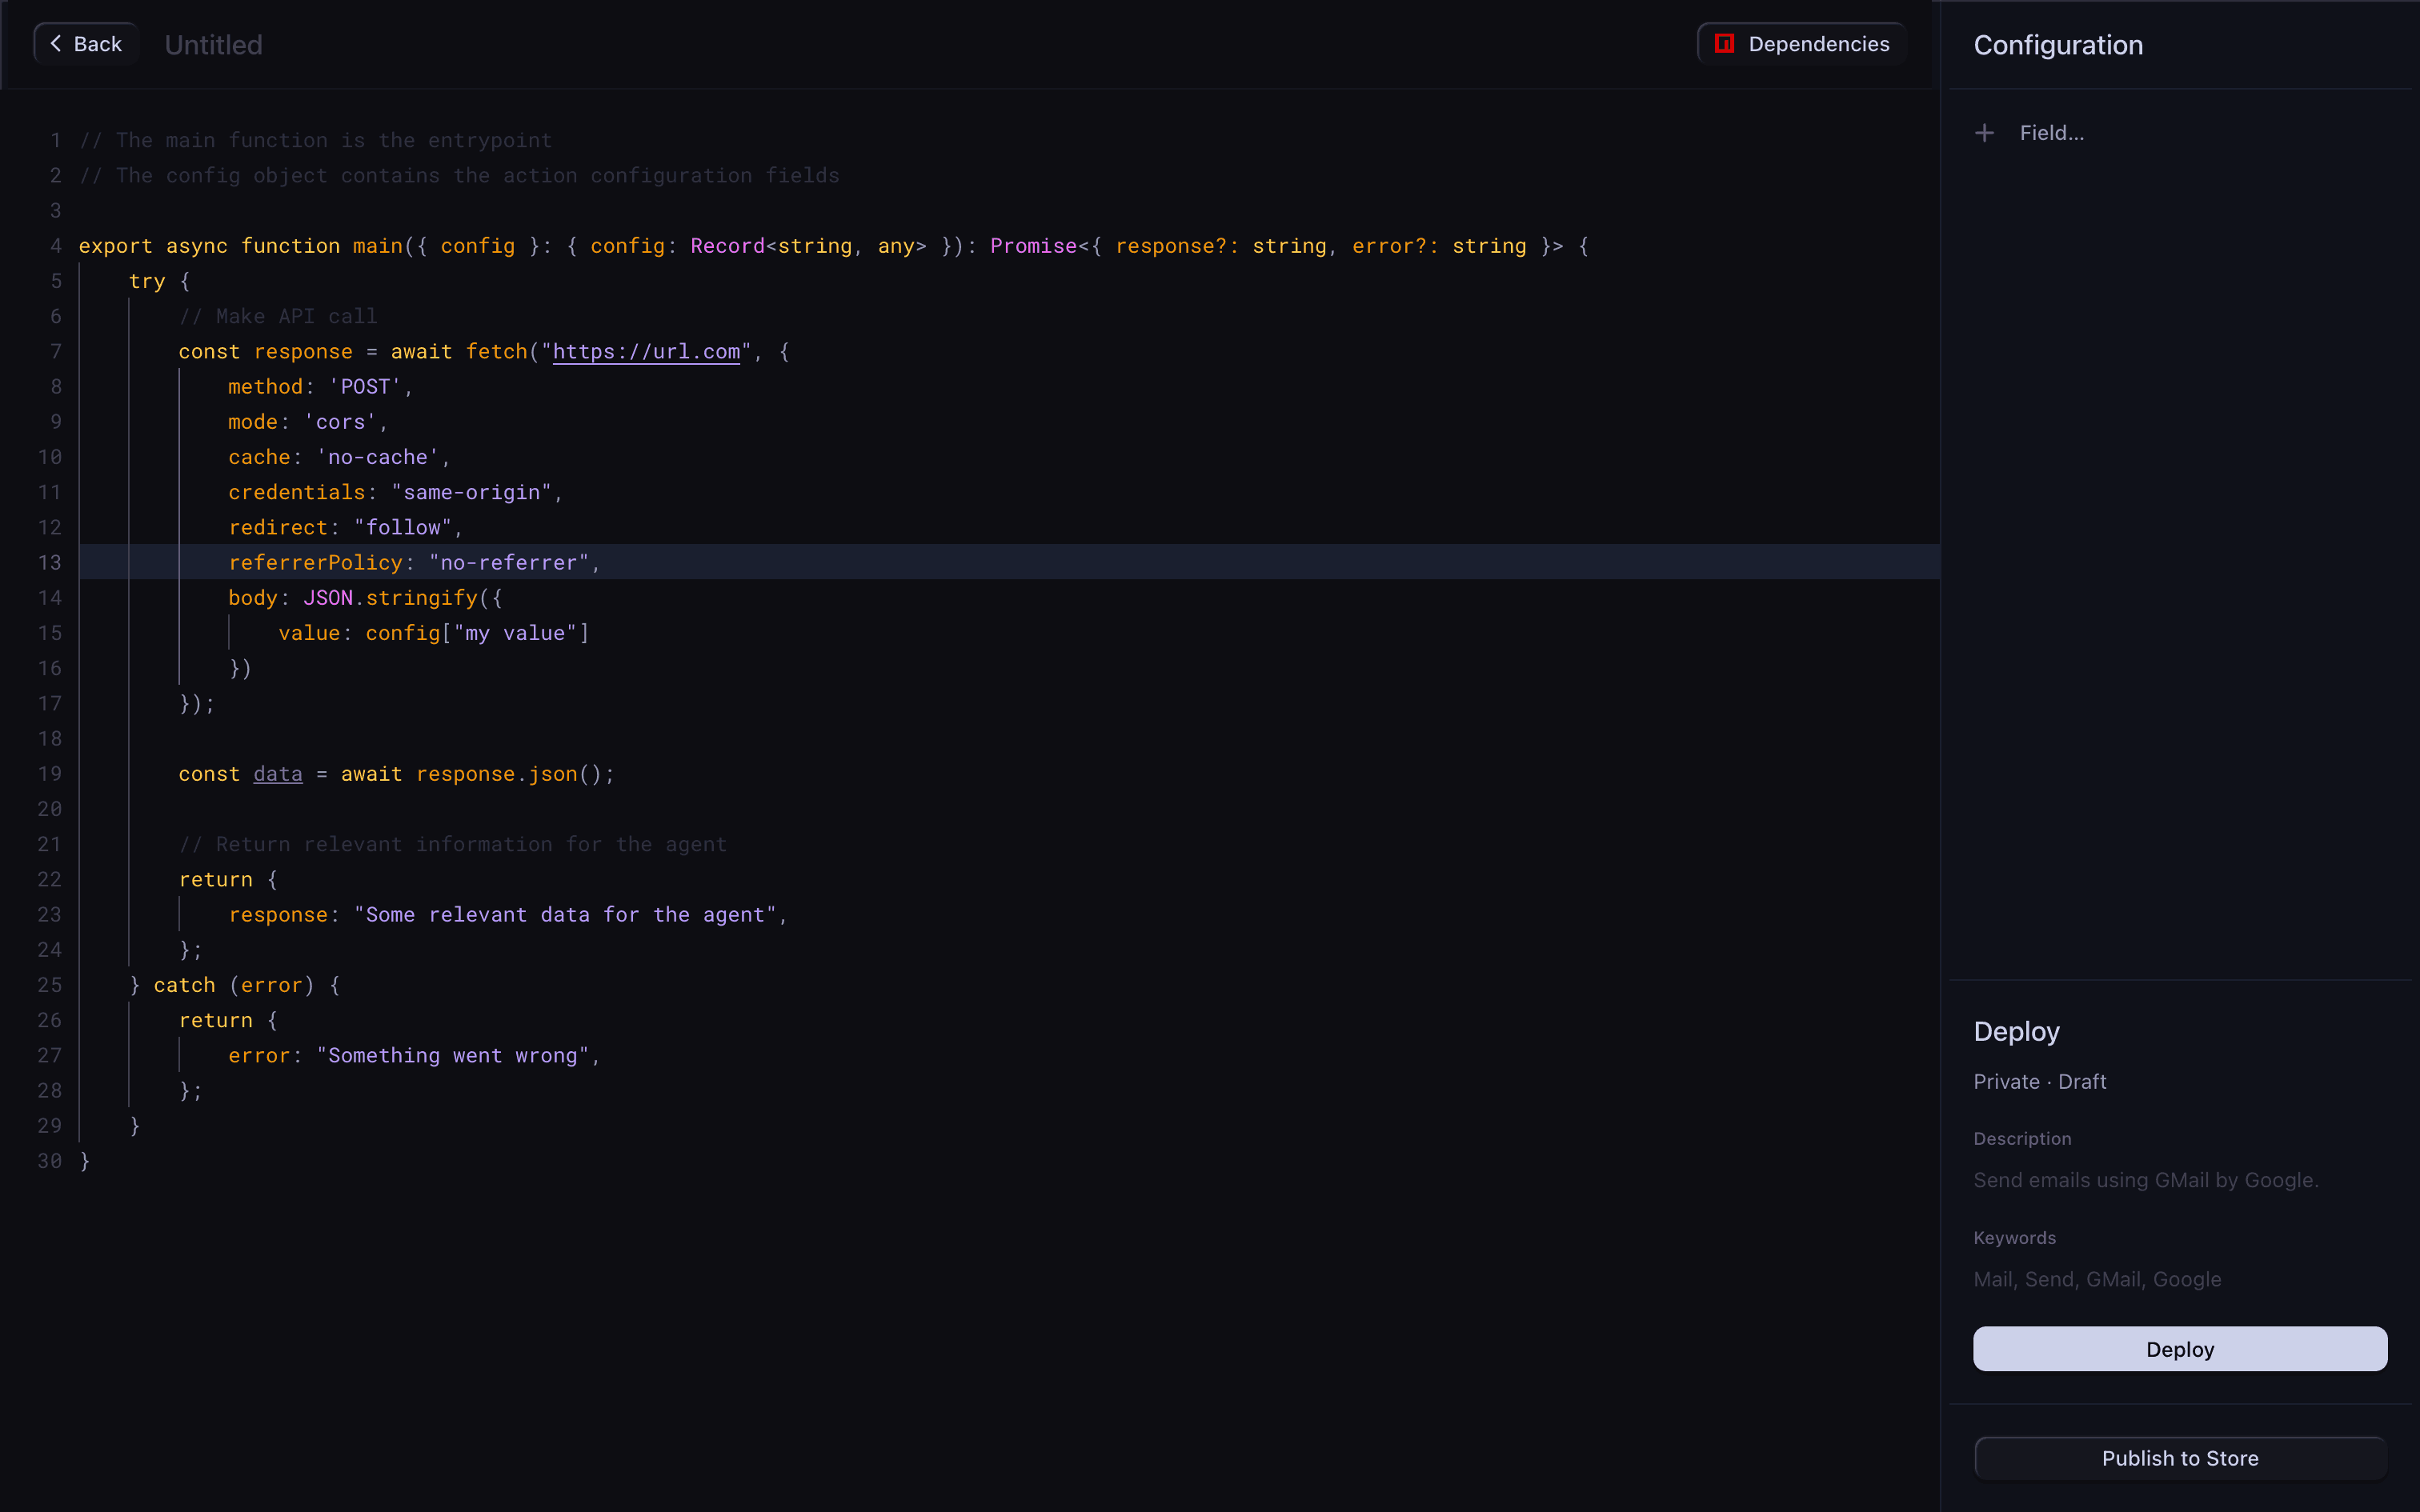The width and height of the screenshot is (2420, 1512).
Task: Click line number 4 in gutter
Action: tap(56, 246)
